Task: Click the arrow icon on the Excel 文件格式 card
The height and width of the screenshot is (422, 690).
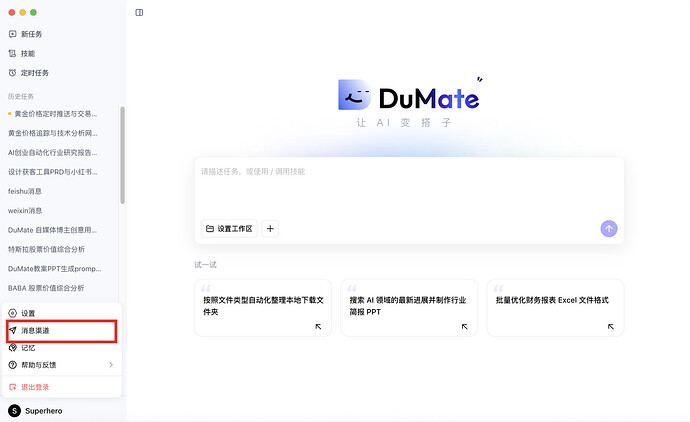Action: 611,327
